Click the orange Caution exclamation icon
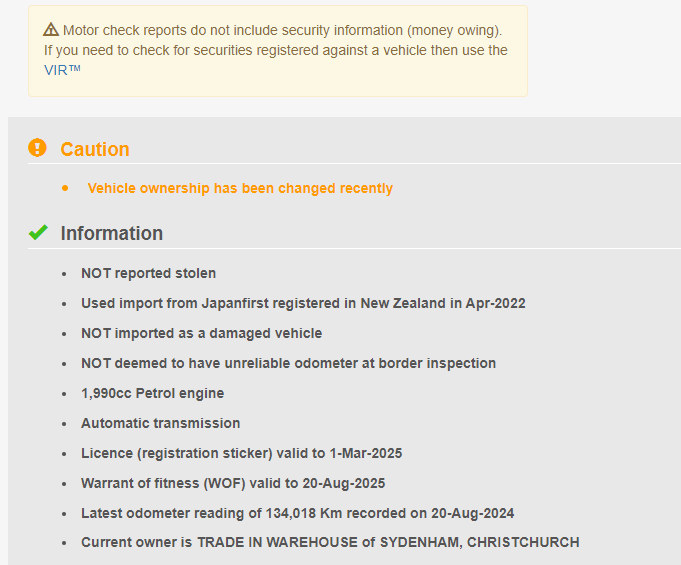 [x=37, y=148]
